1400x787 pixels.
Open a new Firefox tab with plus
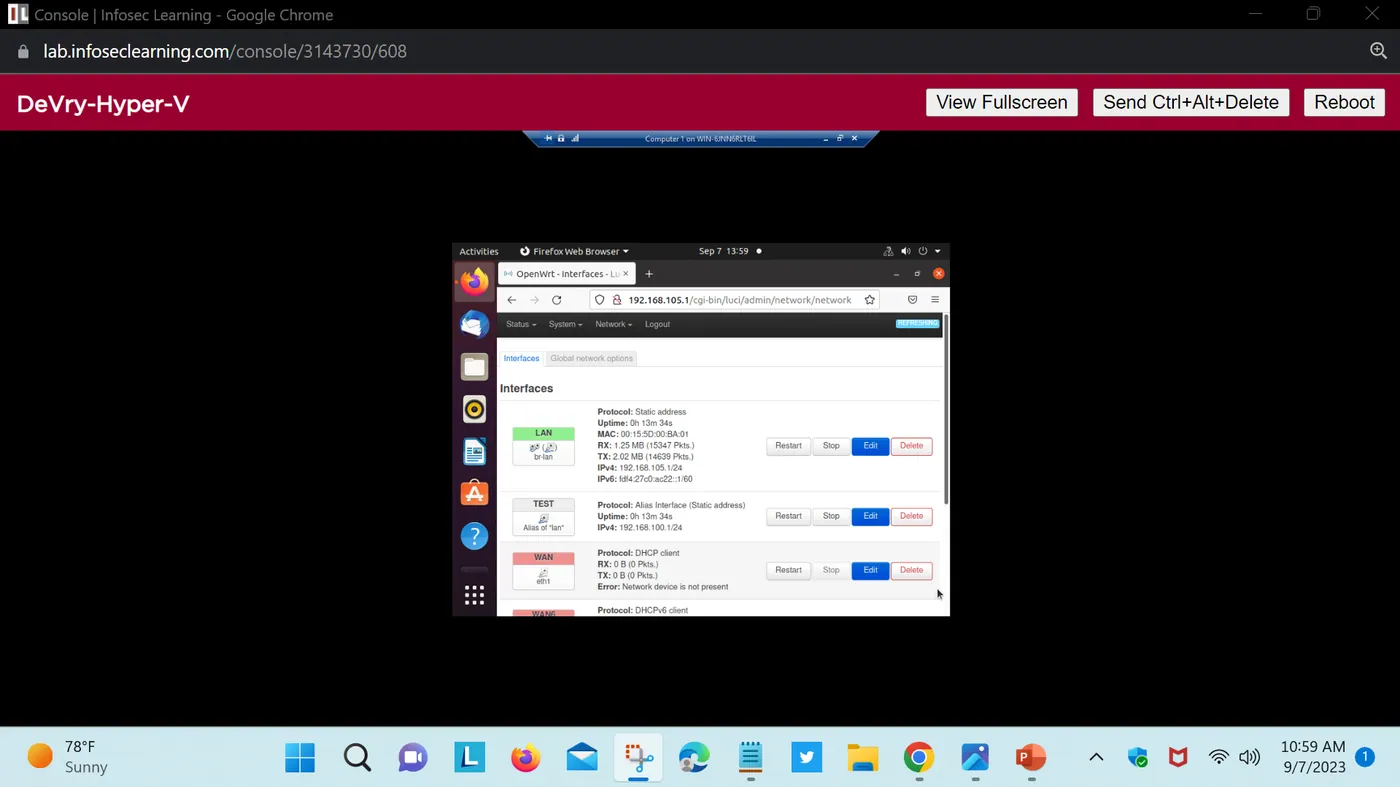coord(649,274)
